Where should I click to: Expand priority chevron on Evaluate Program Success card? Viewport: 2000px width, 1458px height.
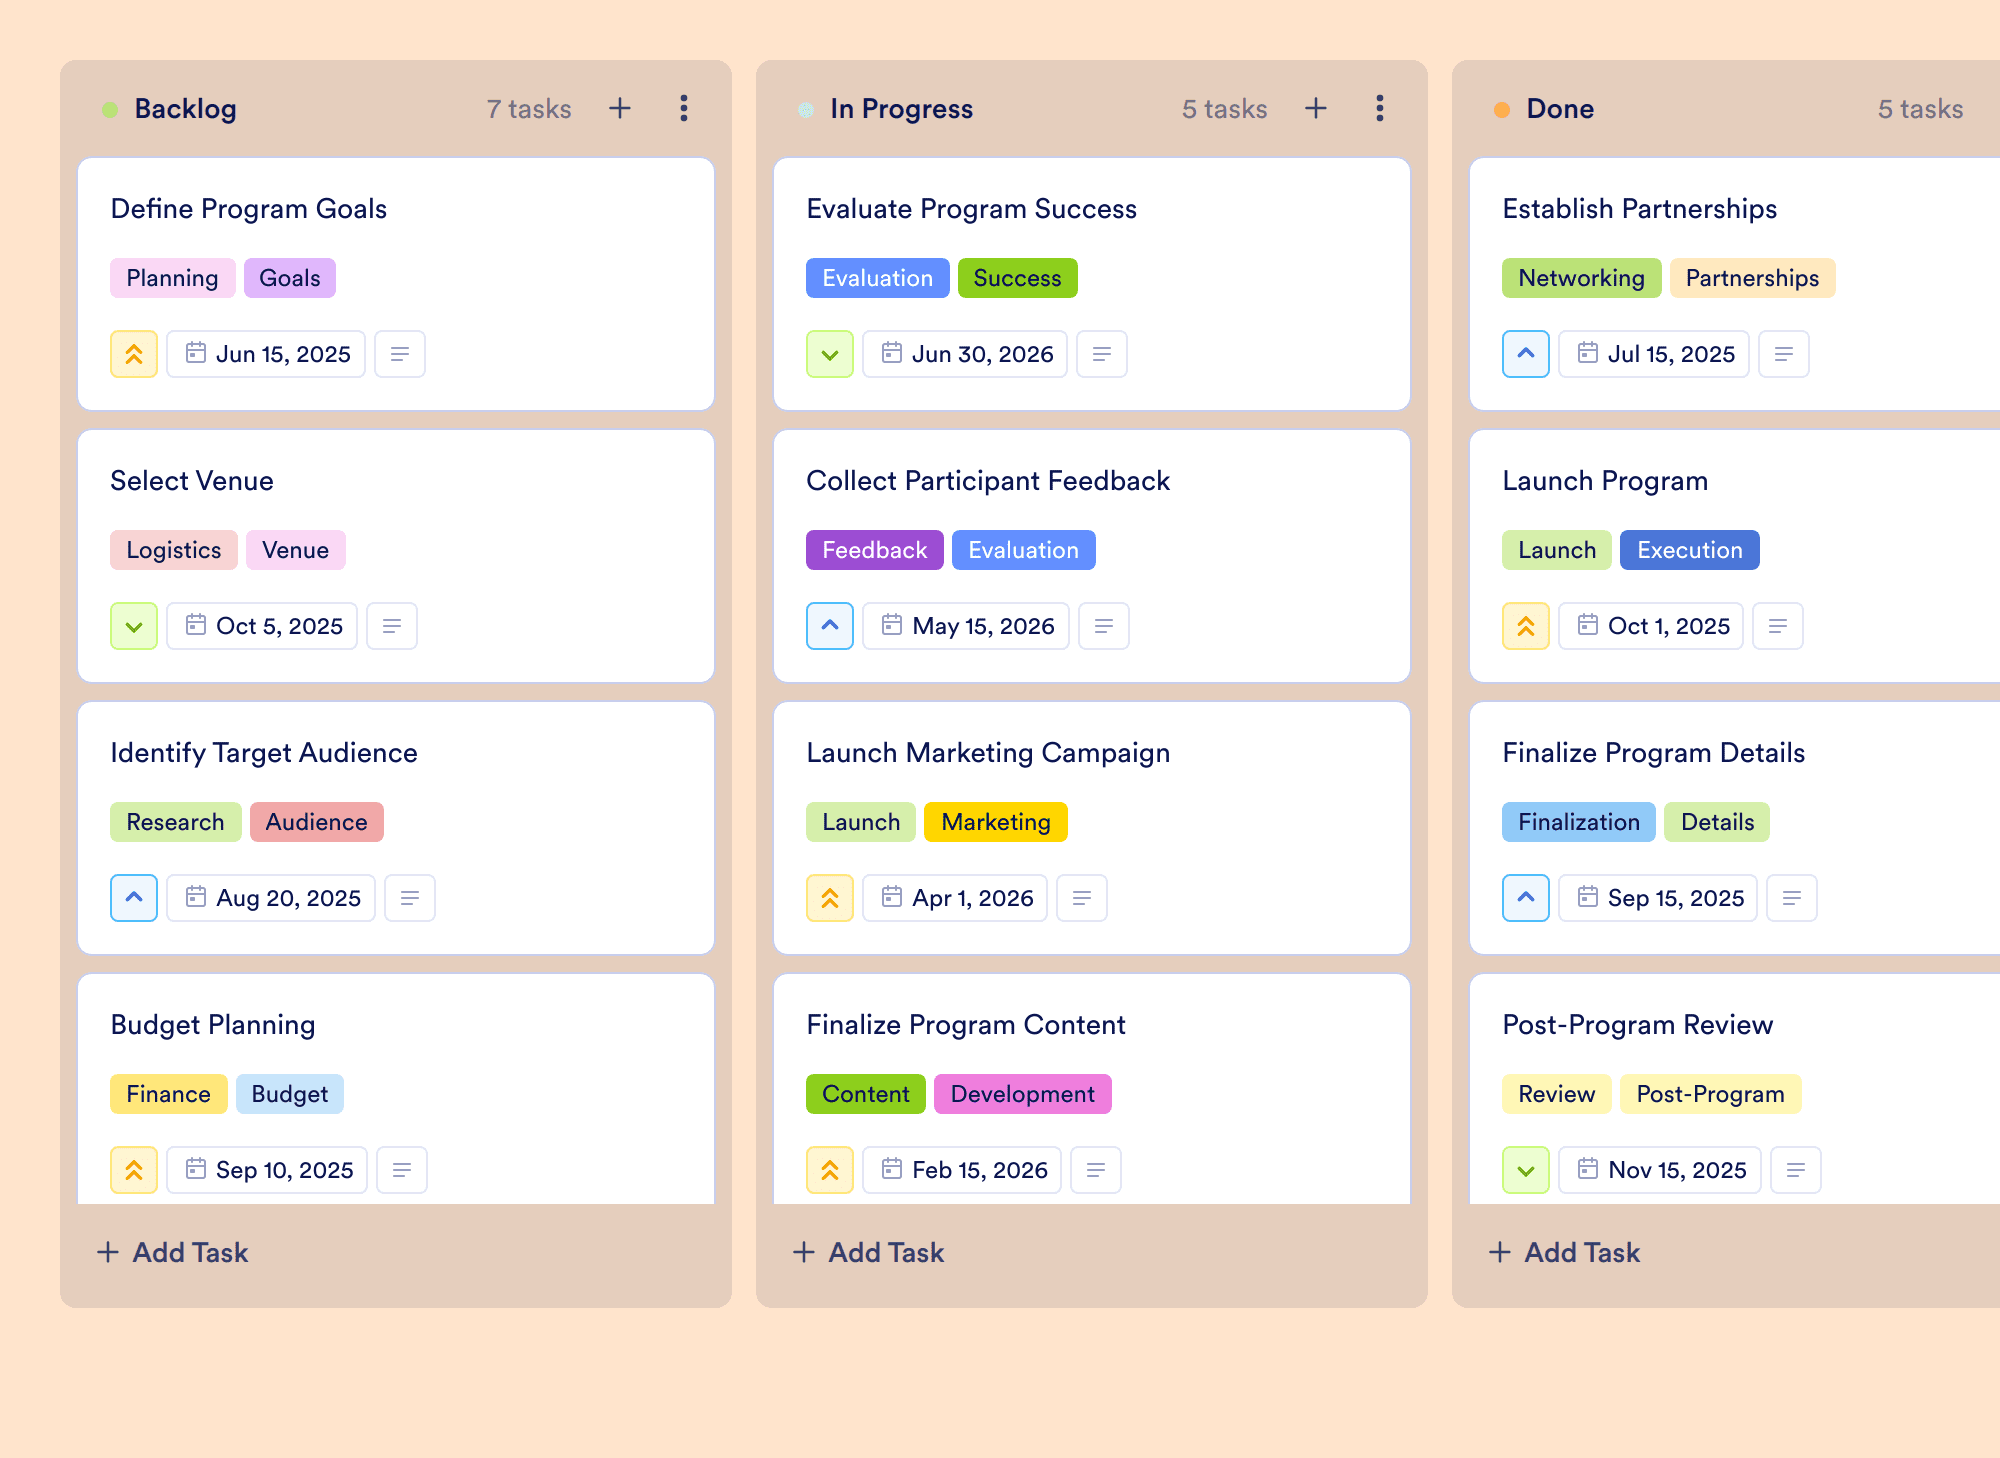[x=830, y=354]
